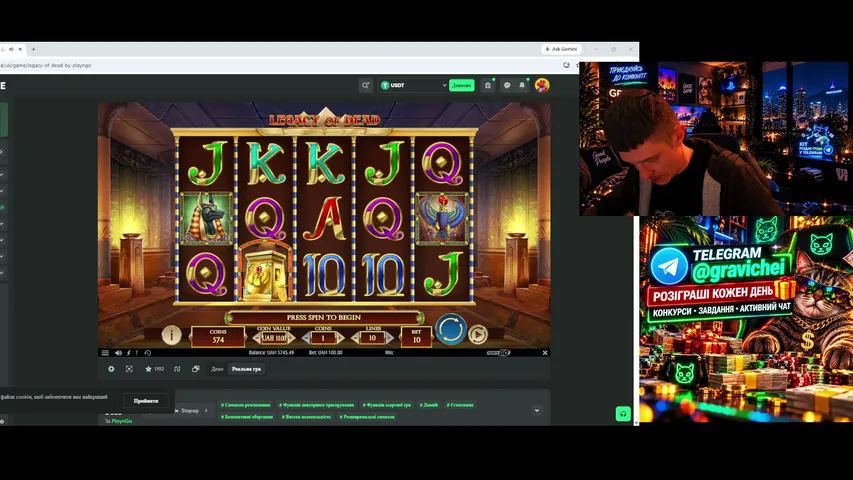Click the green Депозит button
Viewport: 853px width, 480px height.
(461, 85)
